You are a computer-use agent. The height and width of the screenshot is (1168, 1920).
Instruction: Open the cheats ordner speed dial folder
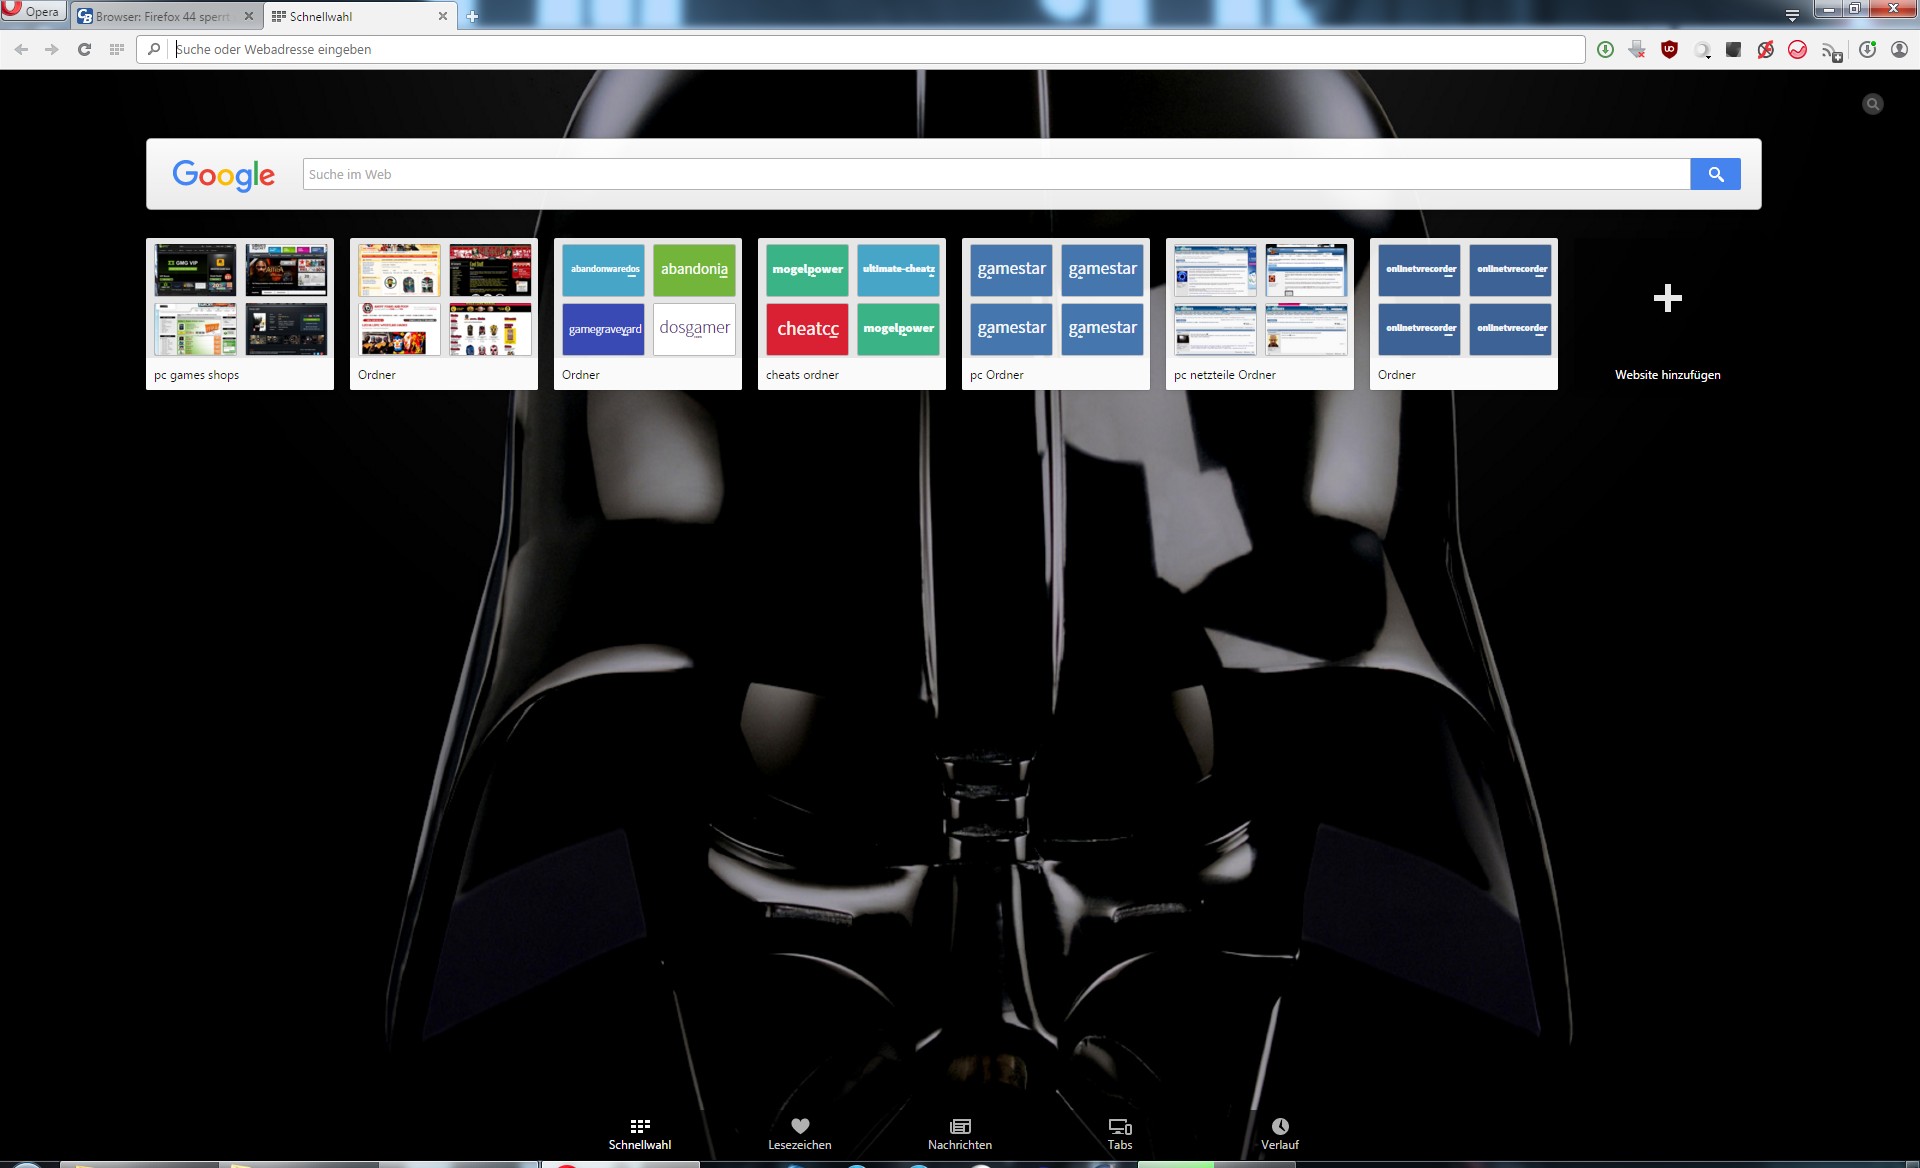[851, 314]
